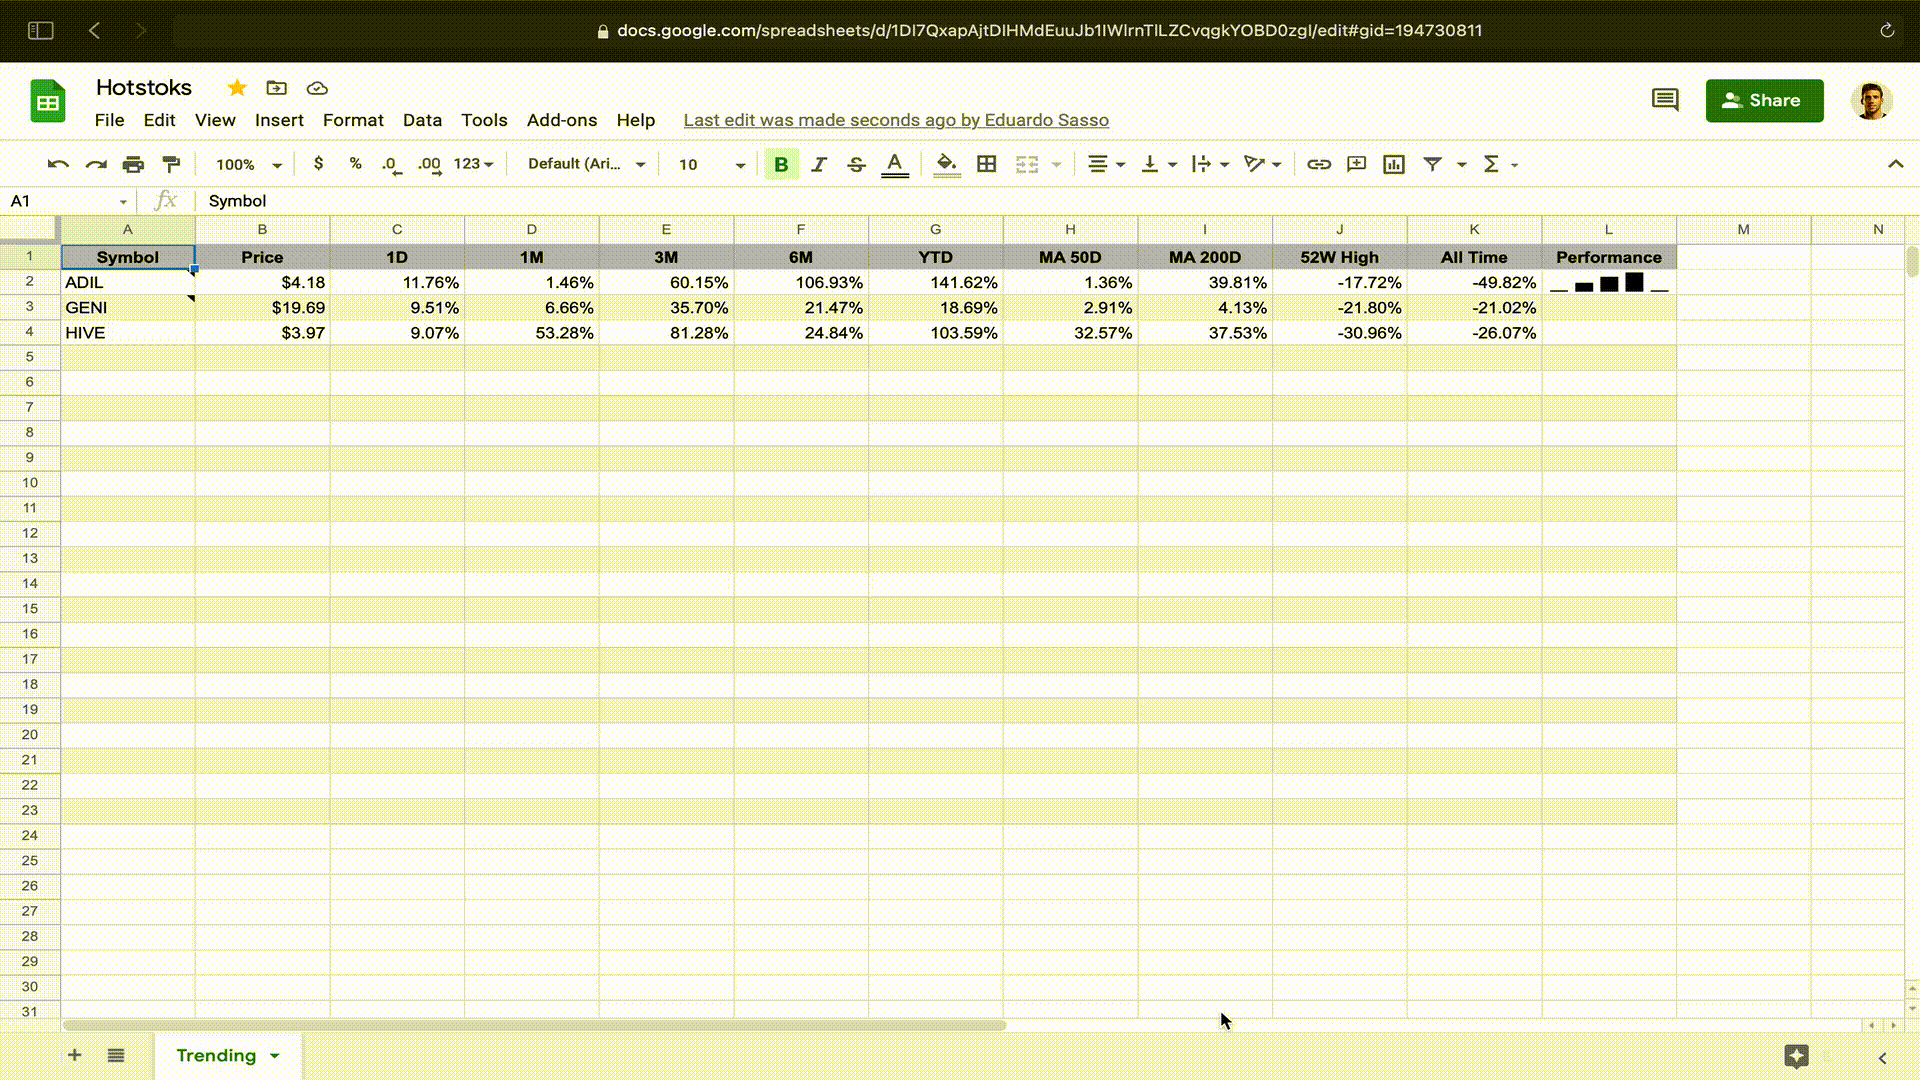Screen dimensions: 1920x1080
Task: Open the Data menu
Action: click(422, 120)
